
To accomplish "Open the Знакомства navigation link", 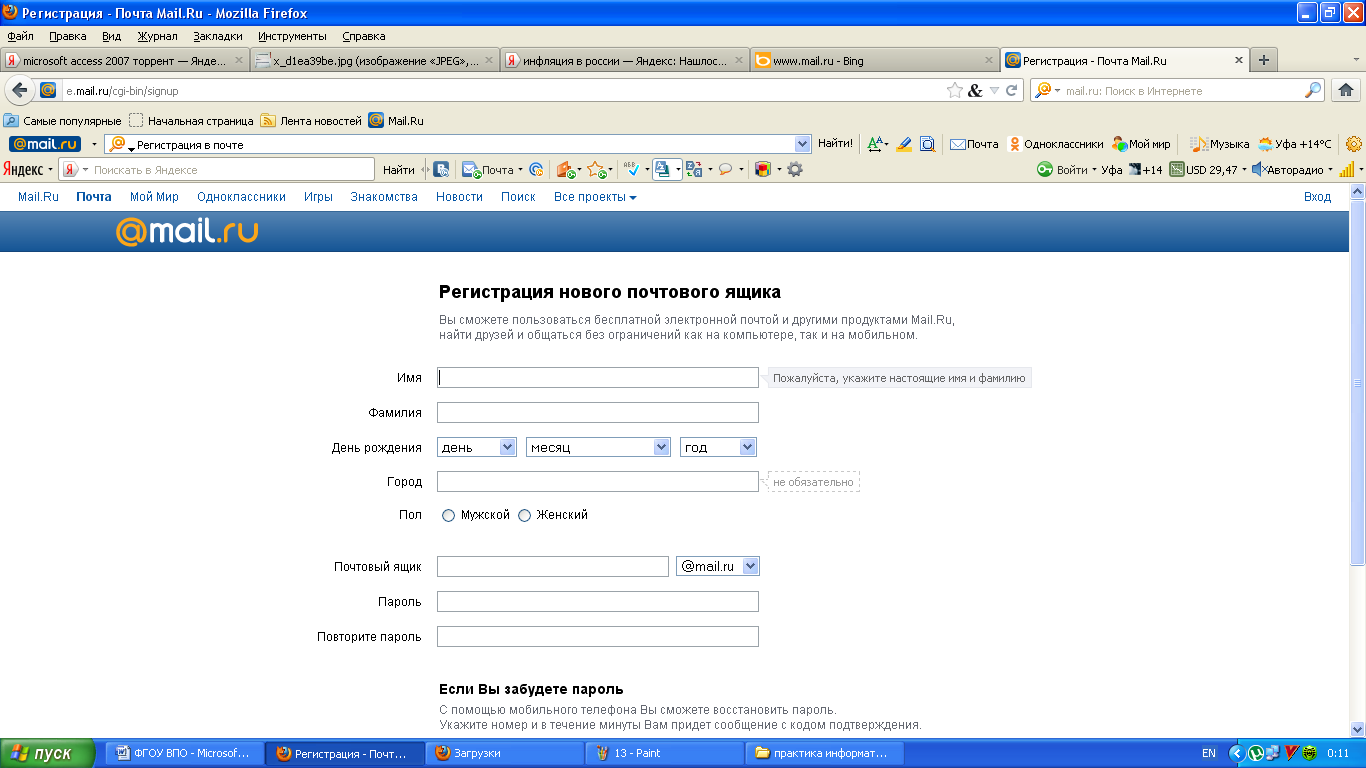I will [x=384, y=197].
